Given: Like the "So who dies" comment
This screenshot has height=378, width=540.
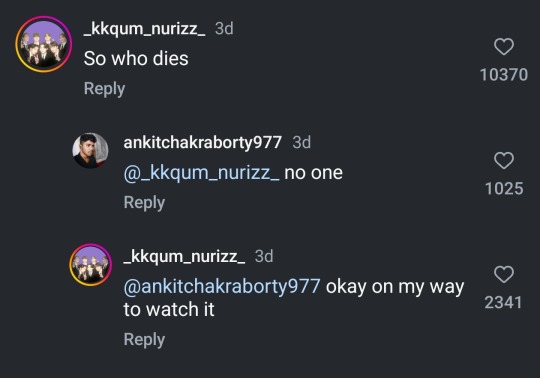Looking at the screenshot, I should (x=504, y=46).
